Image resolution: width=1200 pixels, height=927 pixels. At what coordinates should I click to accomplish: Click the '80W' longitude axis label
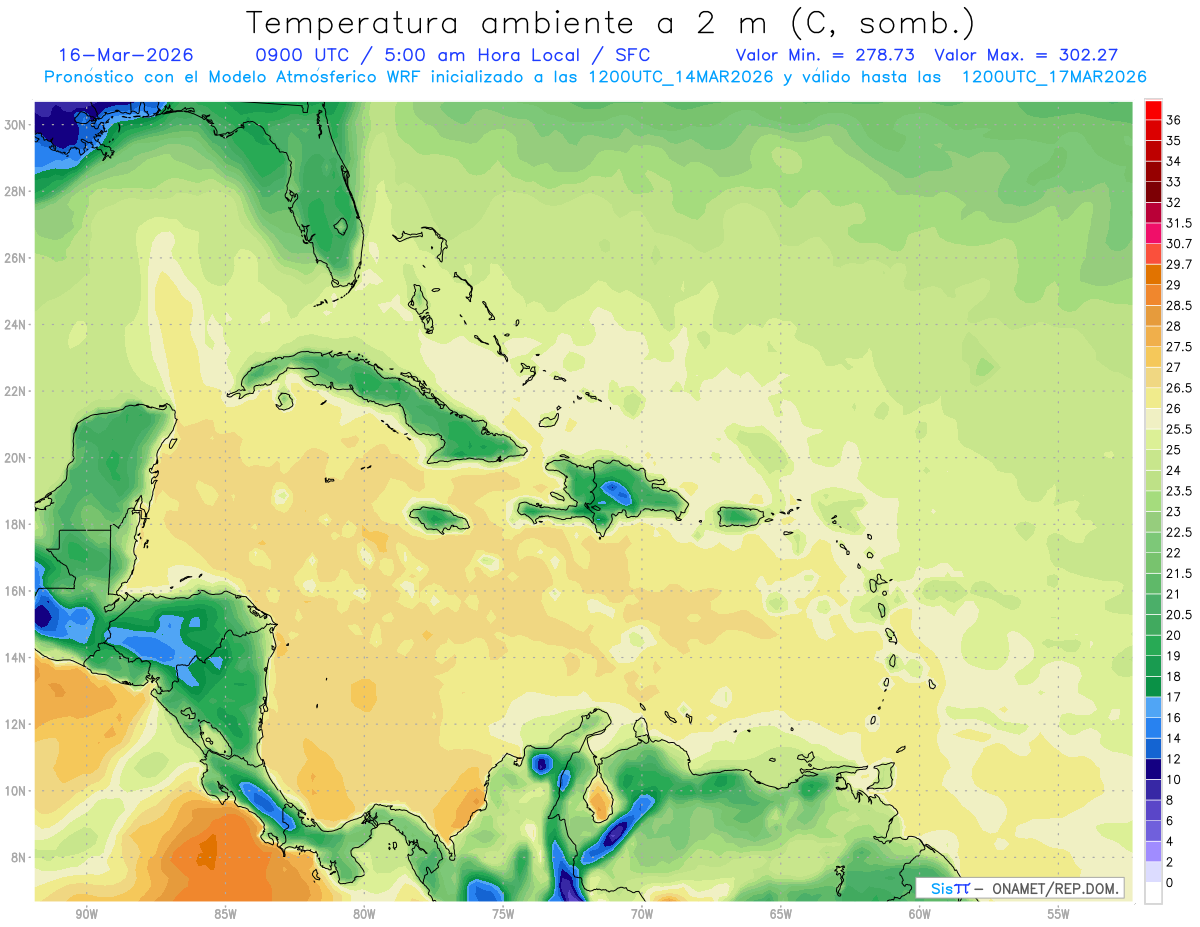pos(364,914)
